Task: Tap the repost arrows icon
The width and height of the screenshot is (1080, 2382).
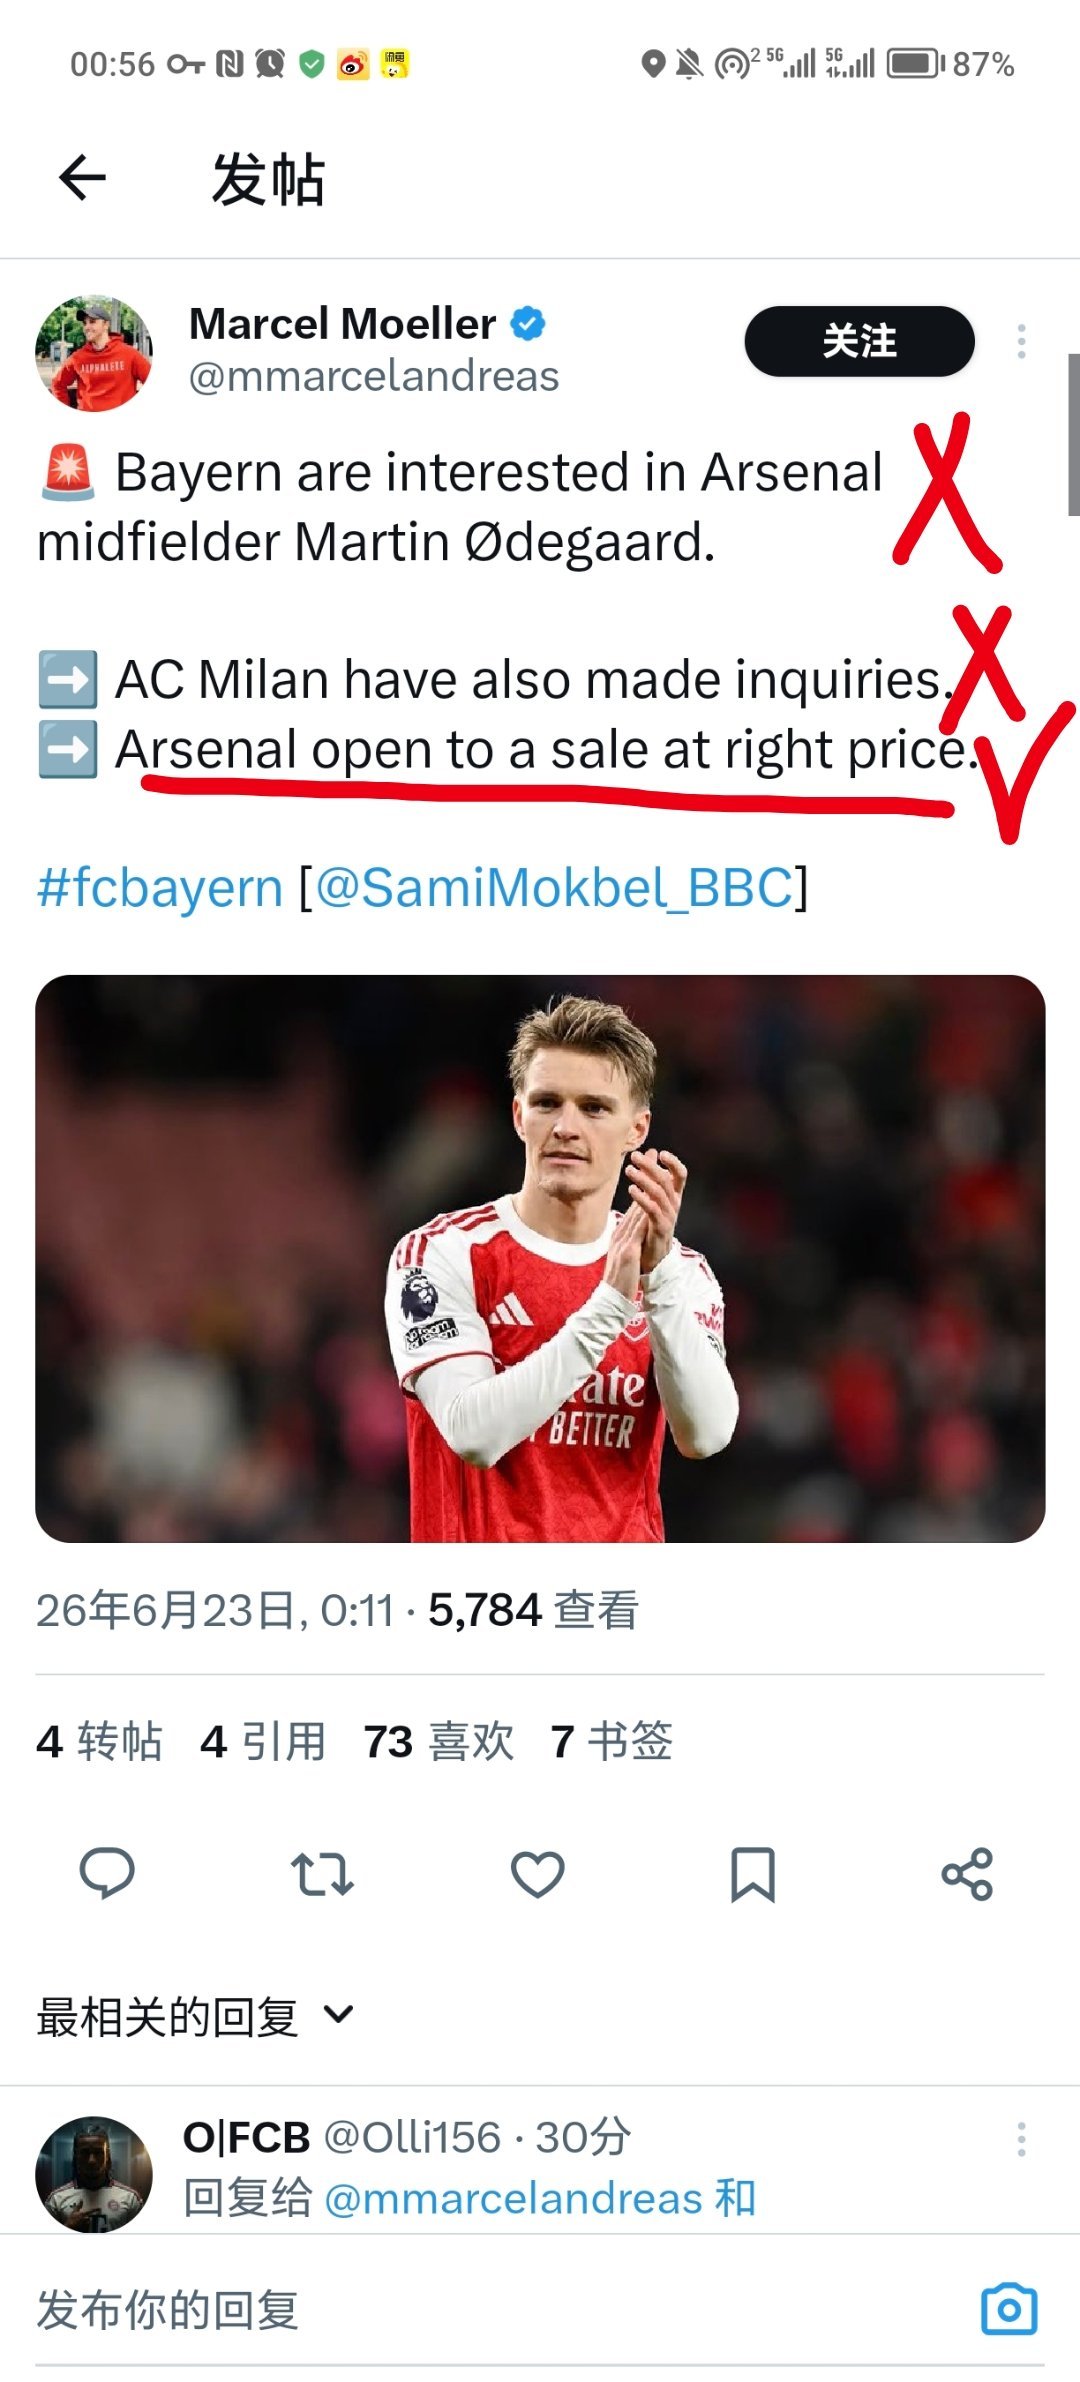Action: [x=322, y=1874]
